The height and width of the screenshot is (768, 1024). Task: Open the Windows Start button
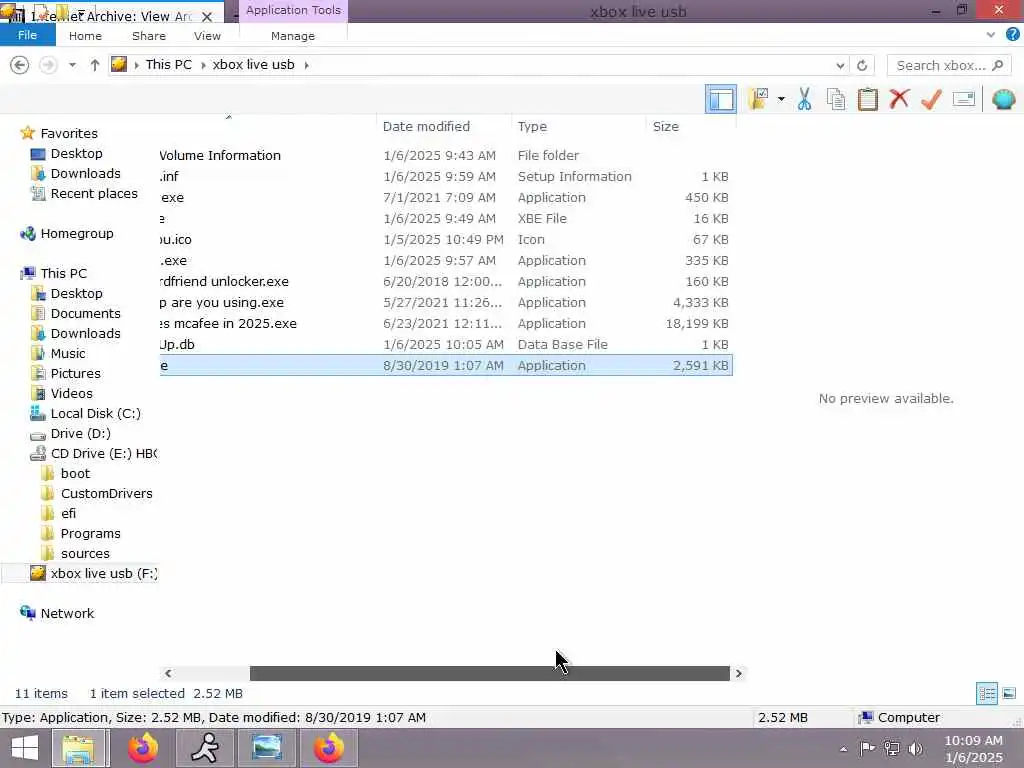click(25, 748)
